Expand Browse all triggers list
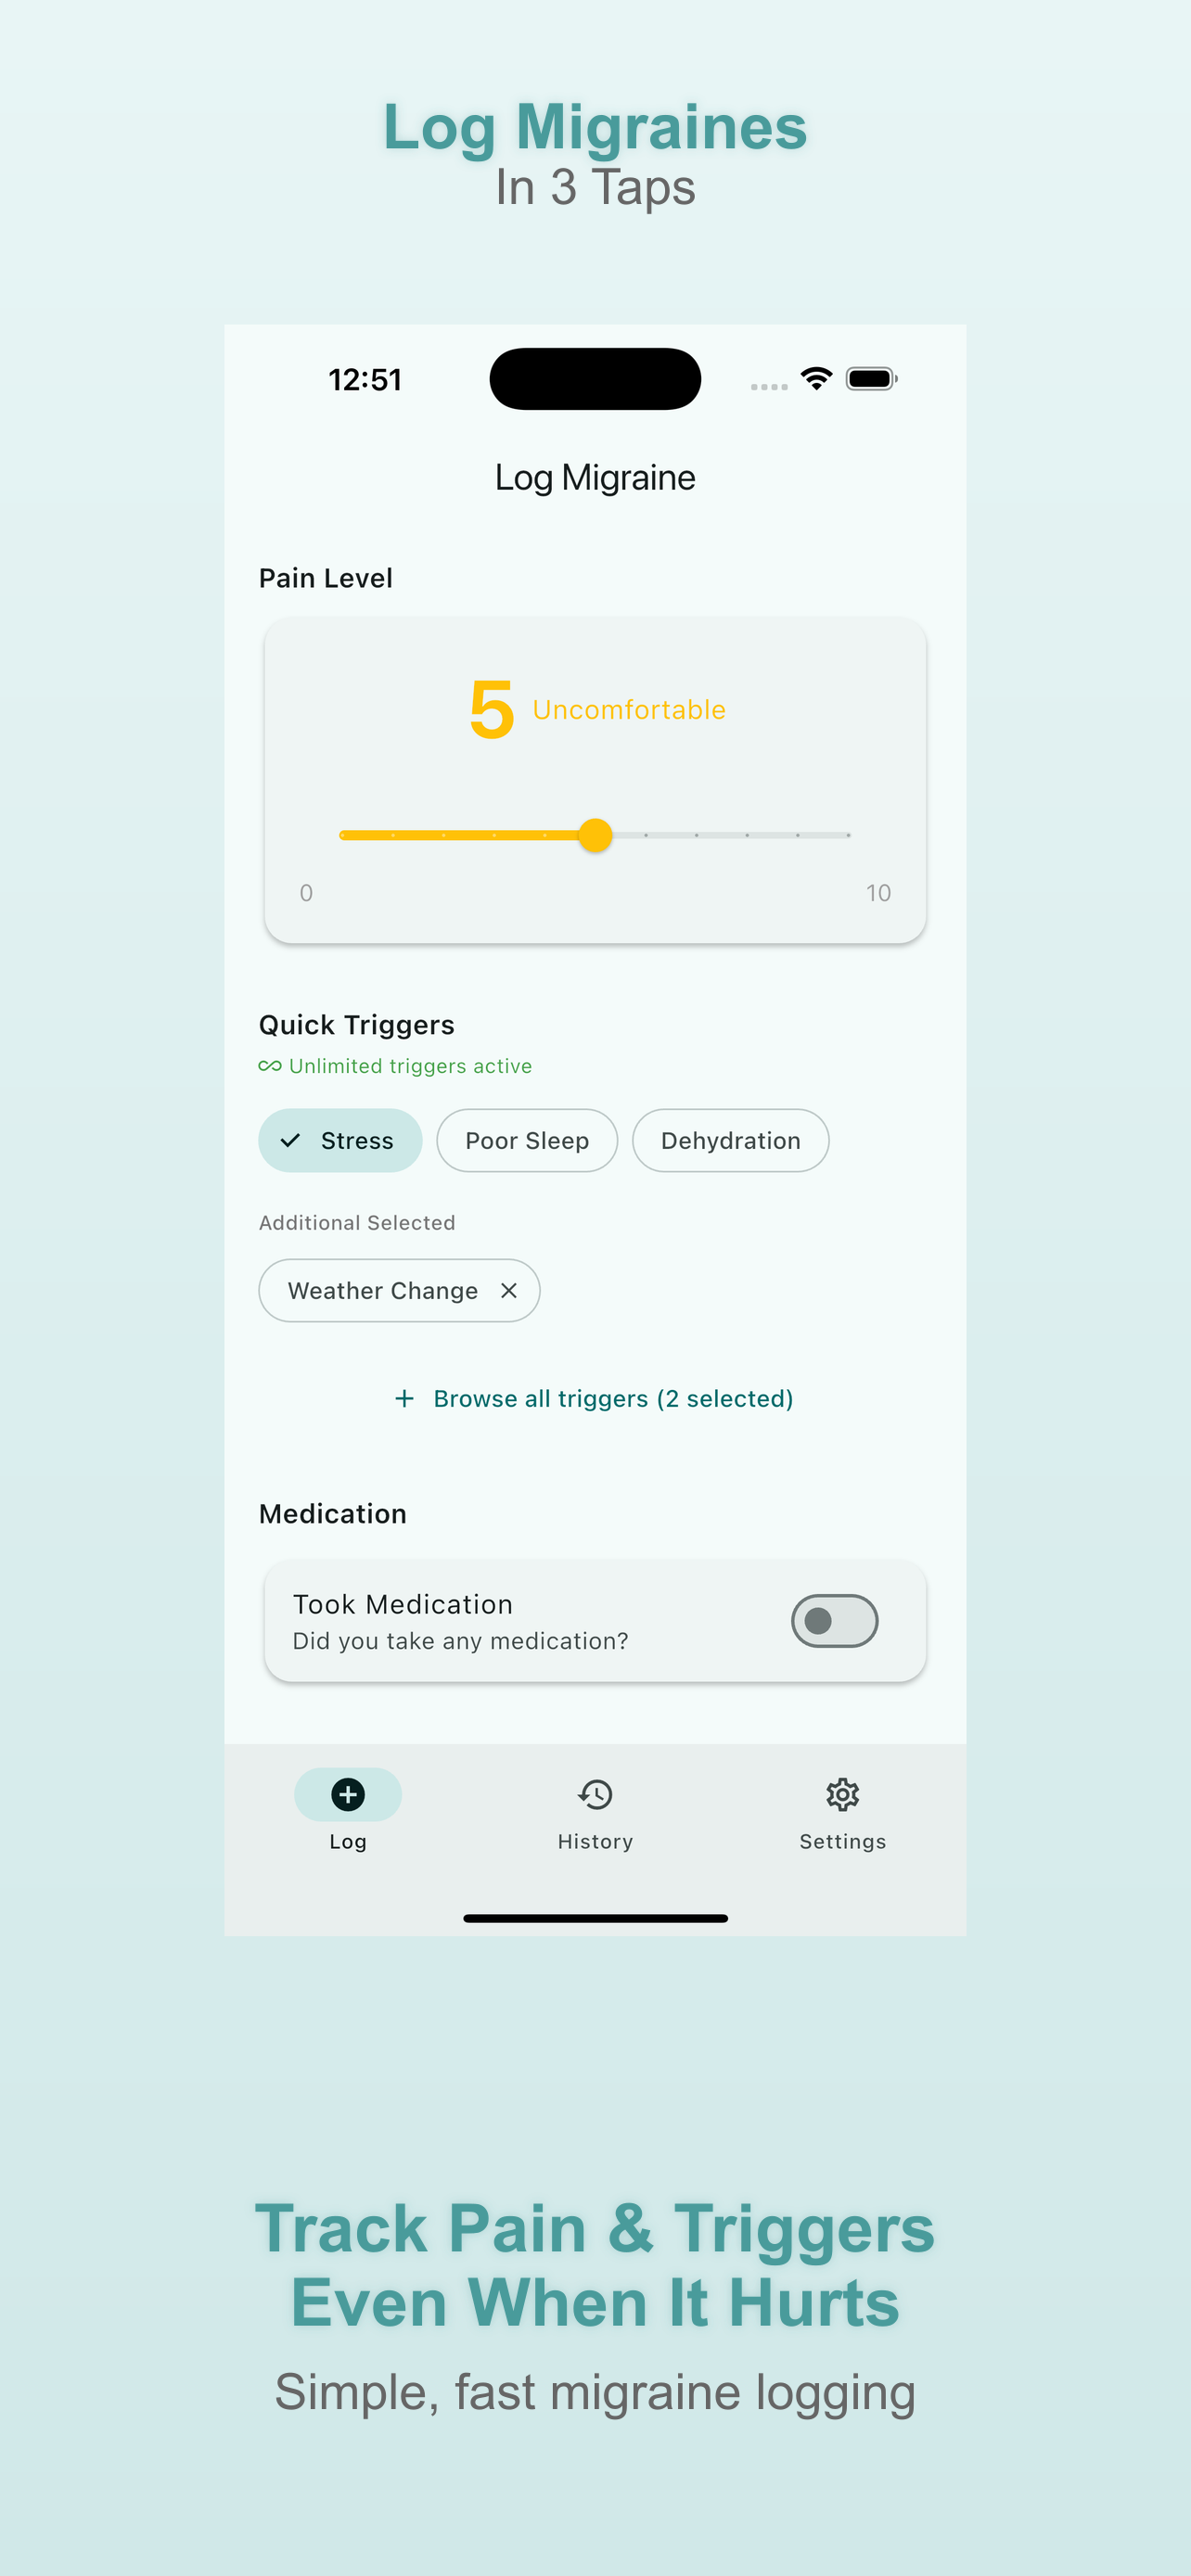The width and height of the screenshot is (1191, 2576). 613,1398
